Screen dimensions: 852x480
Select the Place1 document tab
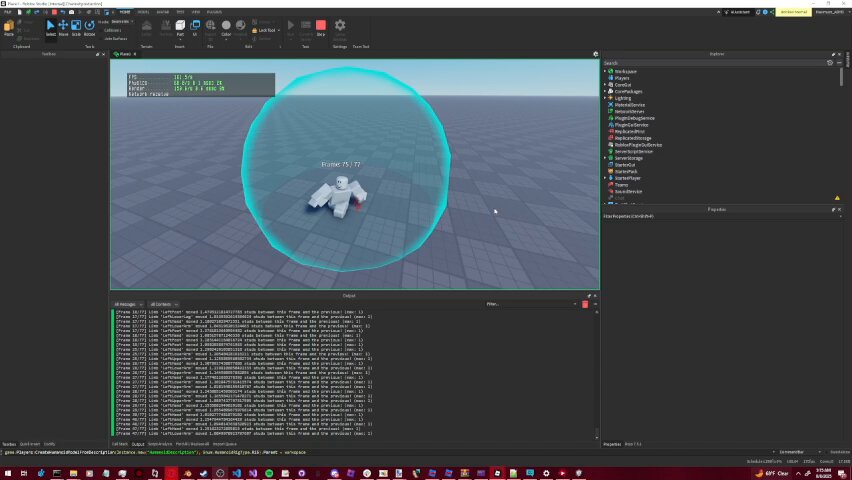(125, 54)
